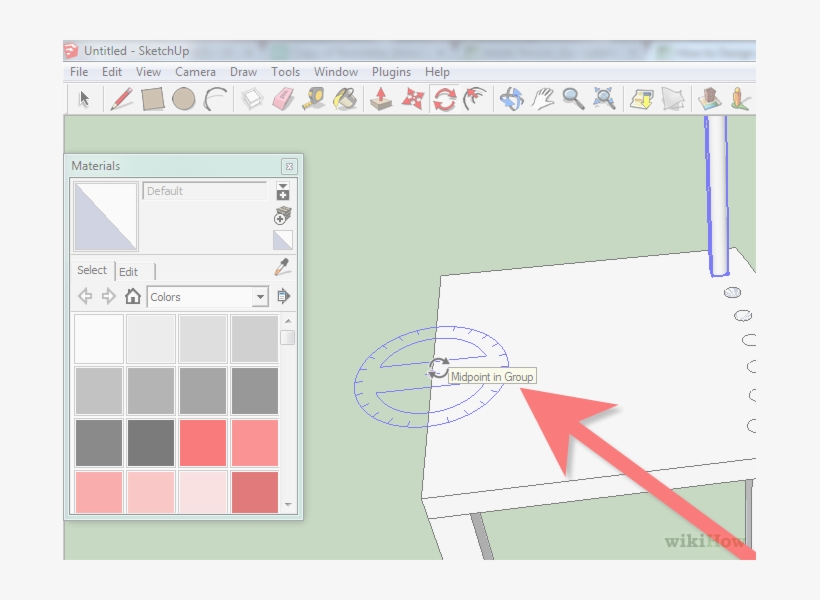Select the Rotate tool
This screenshot has width=820, height=600.
coord(444,99)
